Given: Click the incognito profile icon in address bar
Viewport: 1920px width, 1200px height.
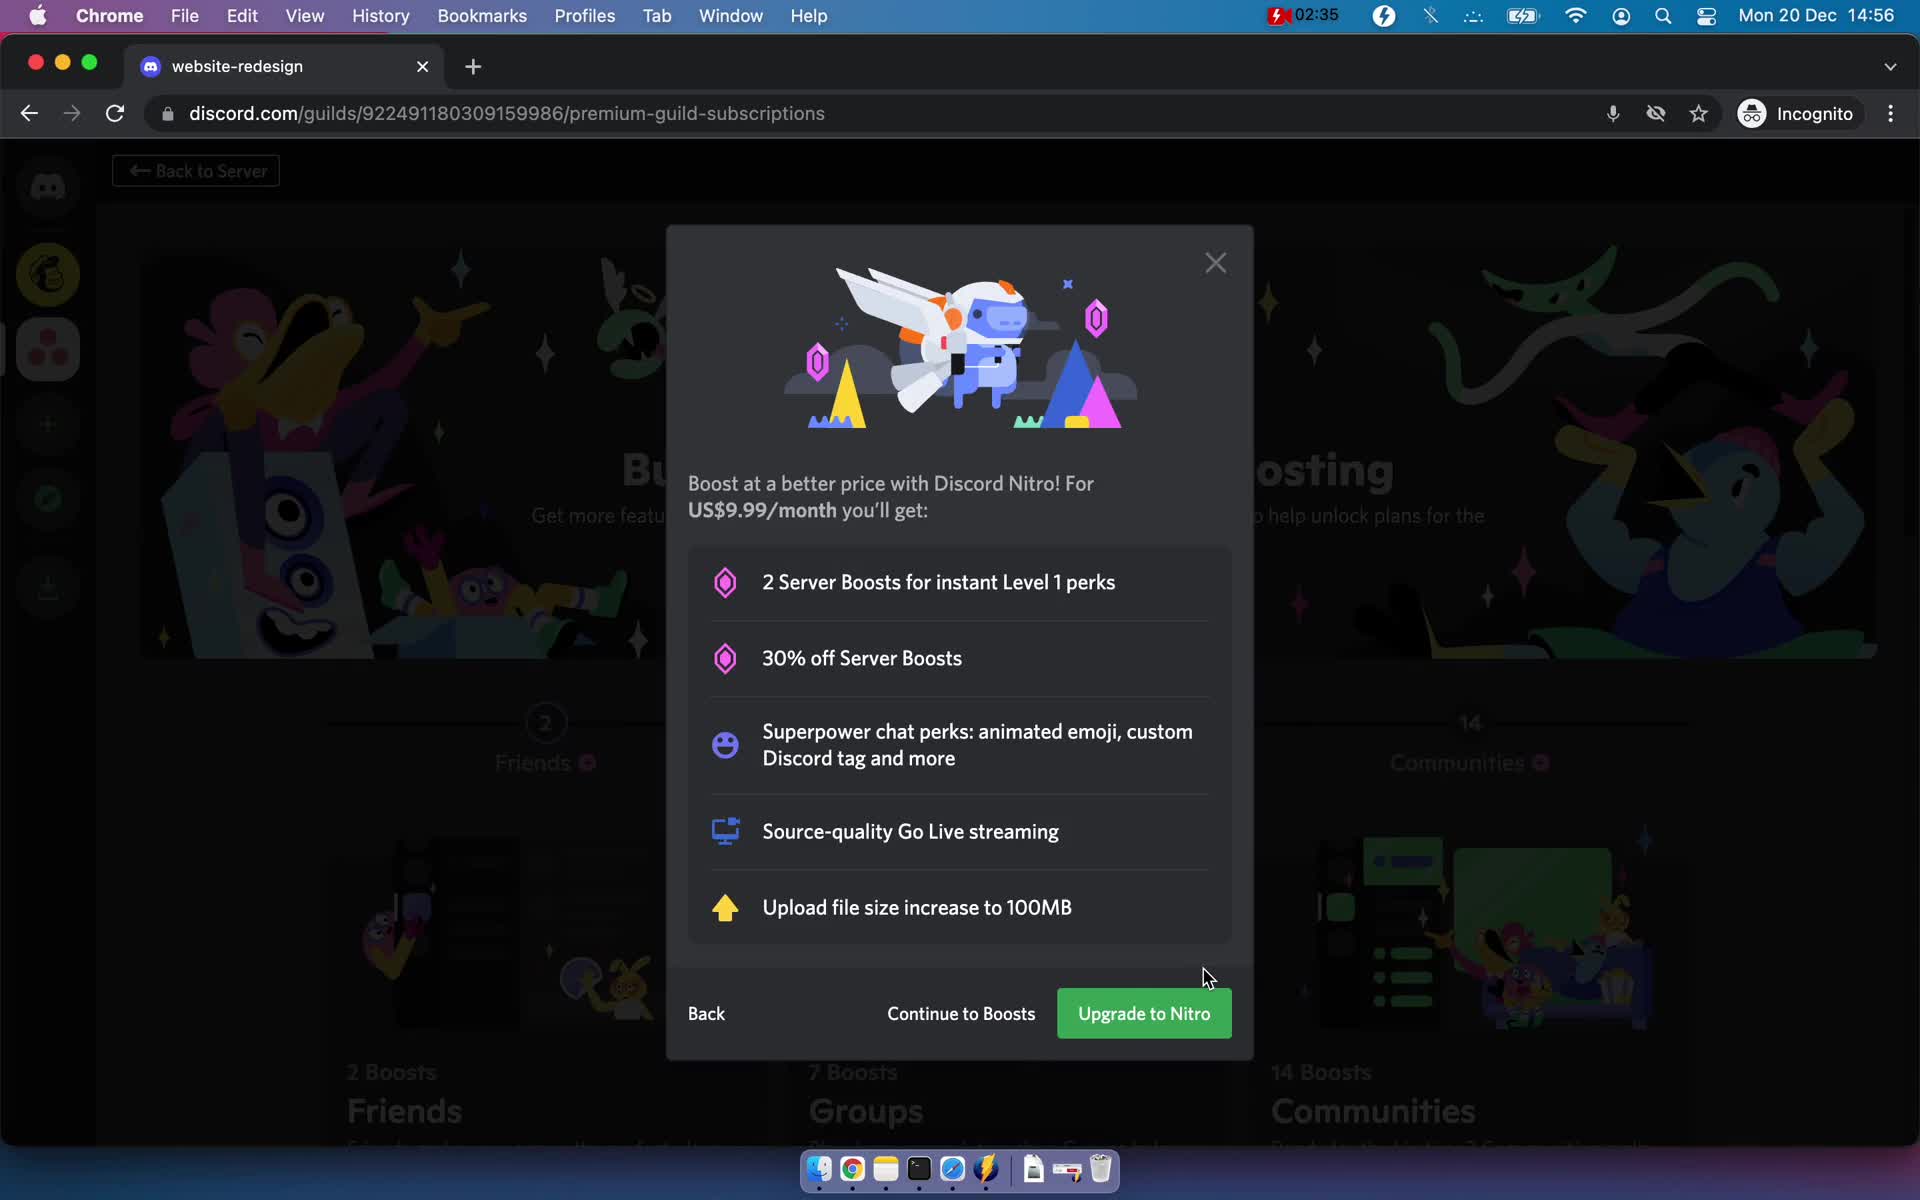Looking at the screenshot, I should (1750, 113).
